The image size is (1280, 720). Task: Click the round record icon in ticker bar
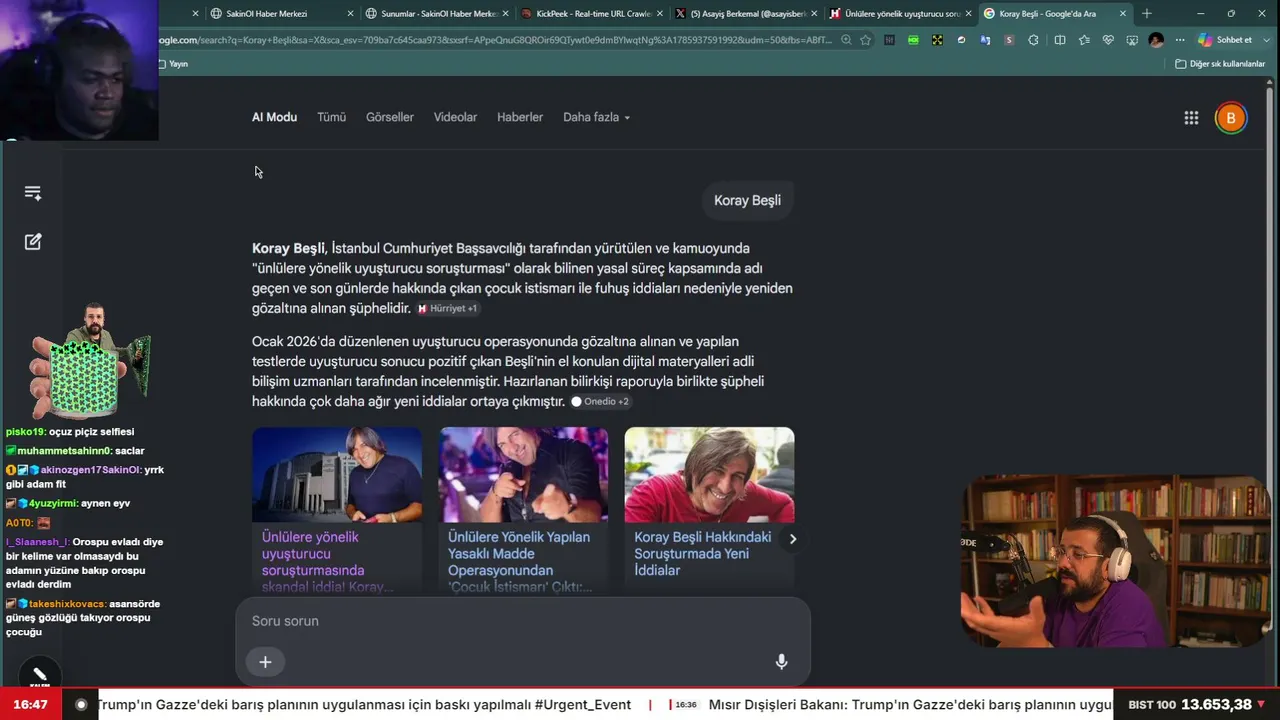81,705
